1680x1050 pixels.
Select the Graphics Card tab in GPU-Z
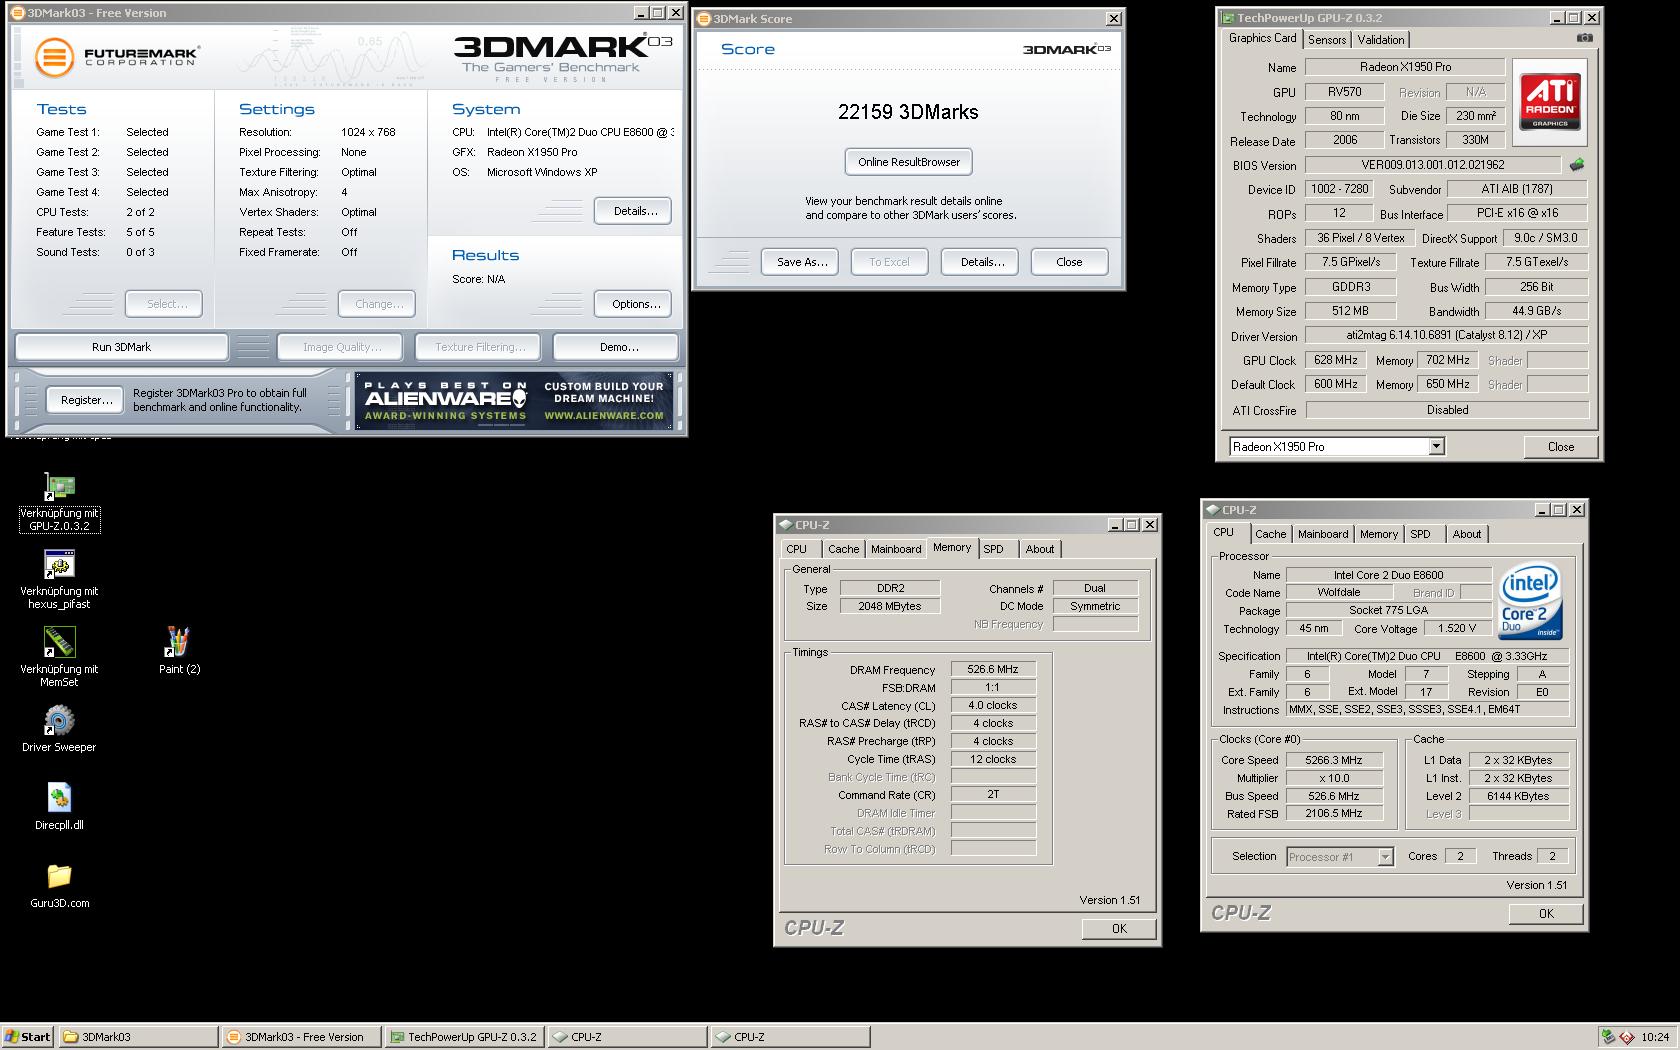(x=1262, y=38)
